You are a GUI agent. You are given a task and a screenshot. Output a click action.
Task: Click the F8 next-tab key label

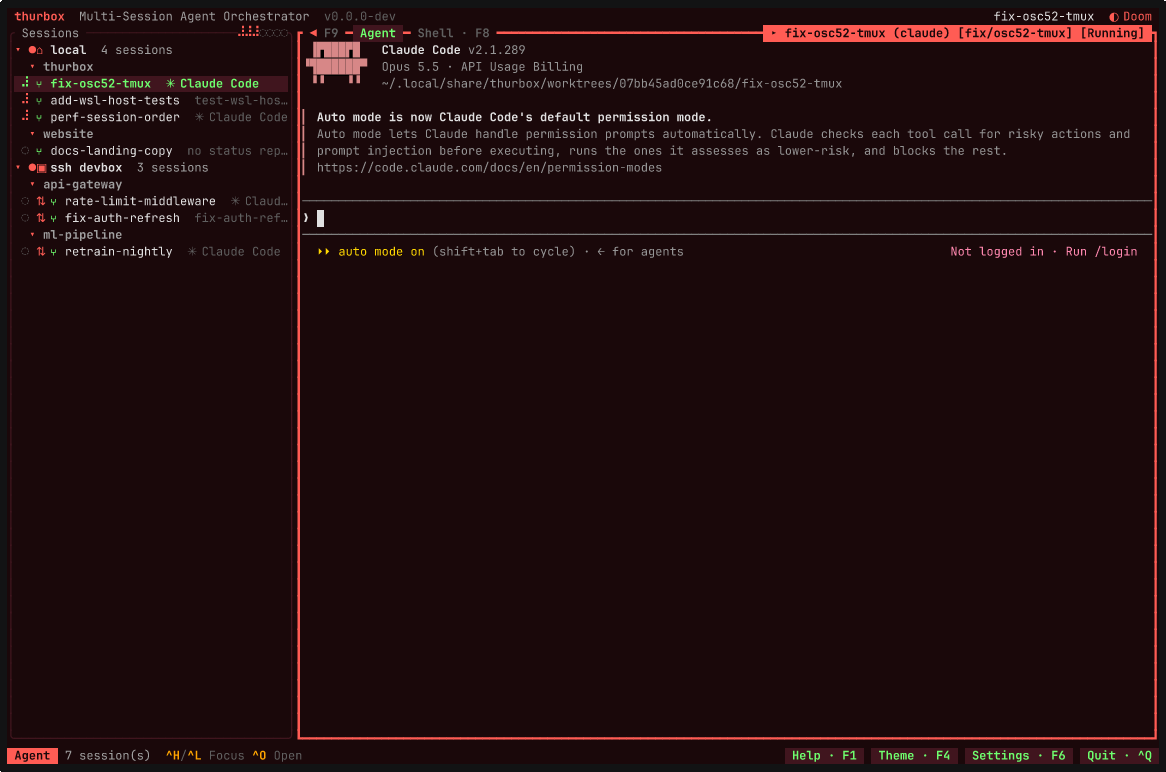482,33
